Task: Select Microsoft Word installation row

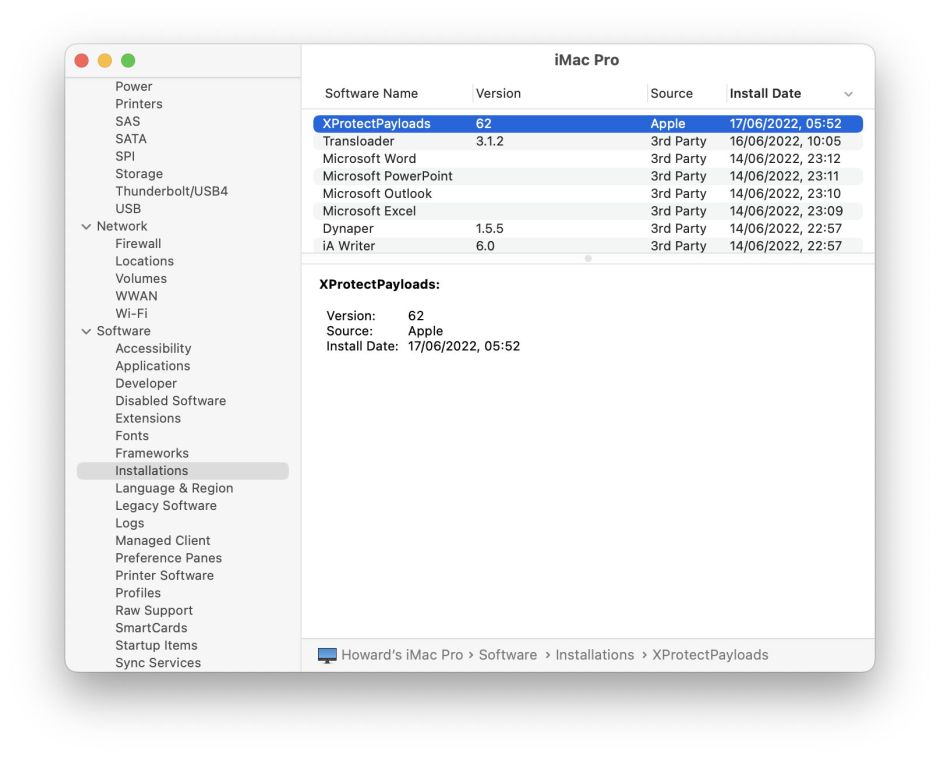Action: tap(369, 159)
